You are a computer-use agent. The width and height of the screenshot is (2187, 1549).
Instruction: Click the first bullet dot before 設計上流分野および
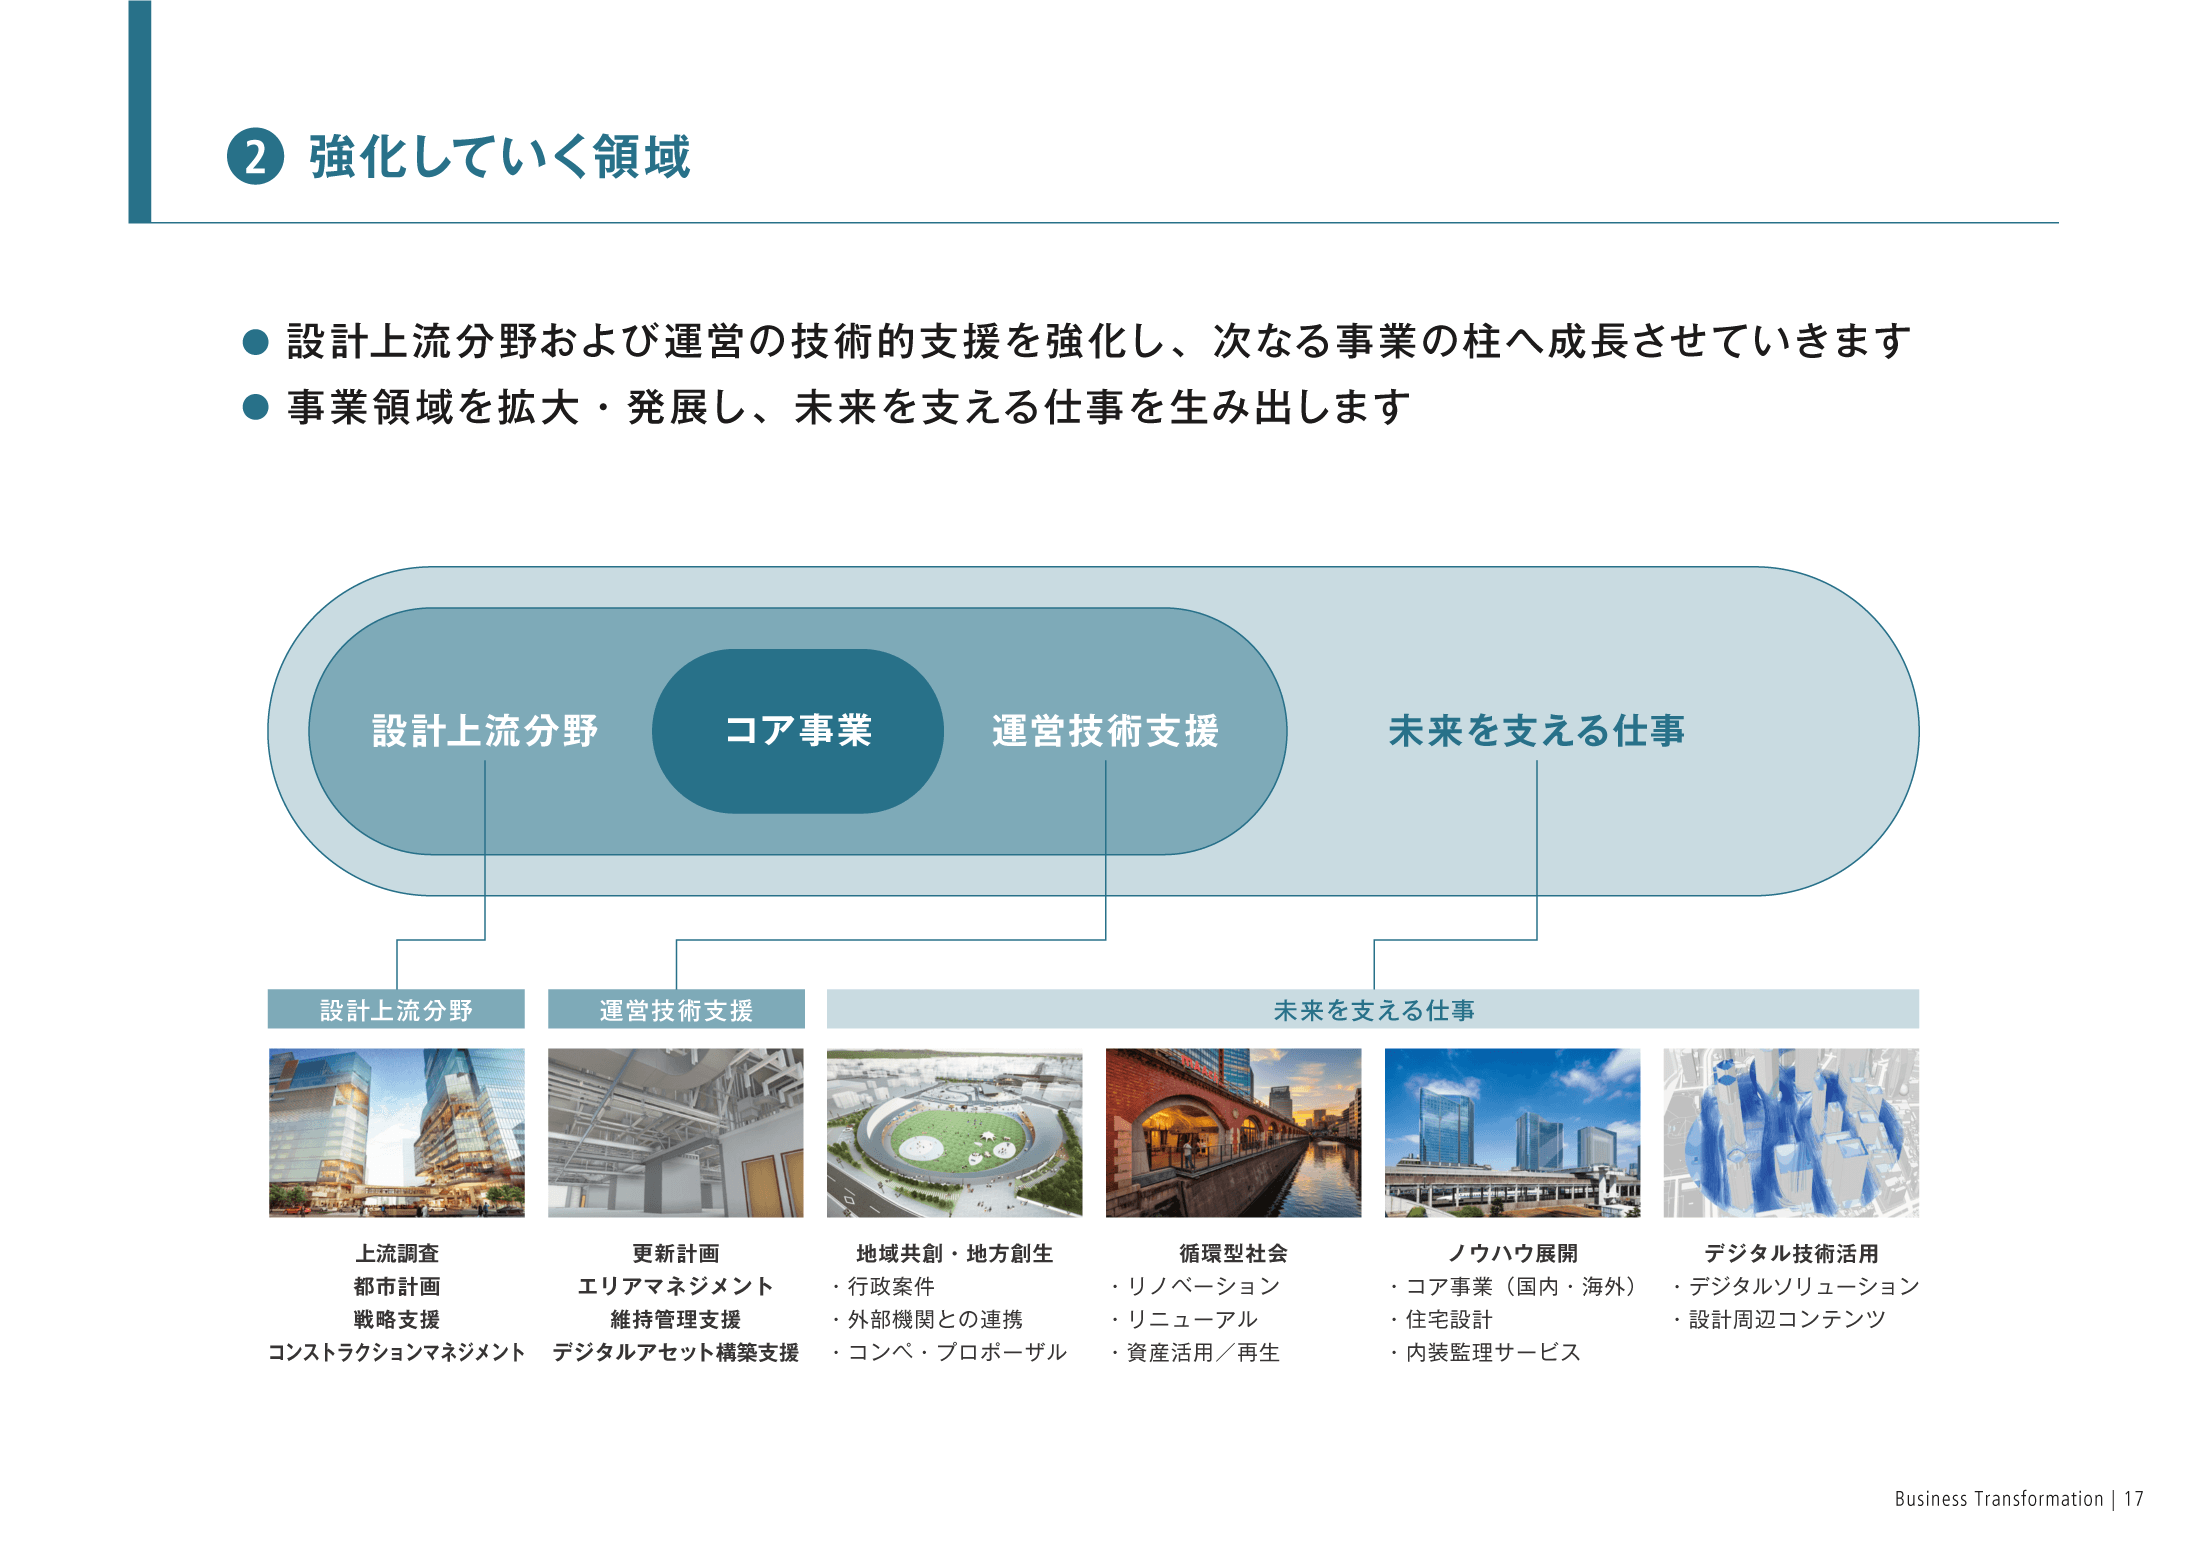pos(256,342)
